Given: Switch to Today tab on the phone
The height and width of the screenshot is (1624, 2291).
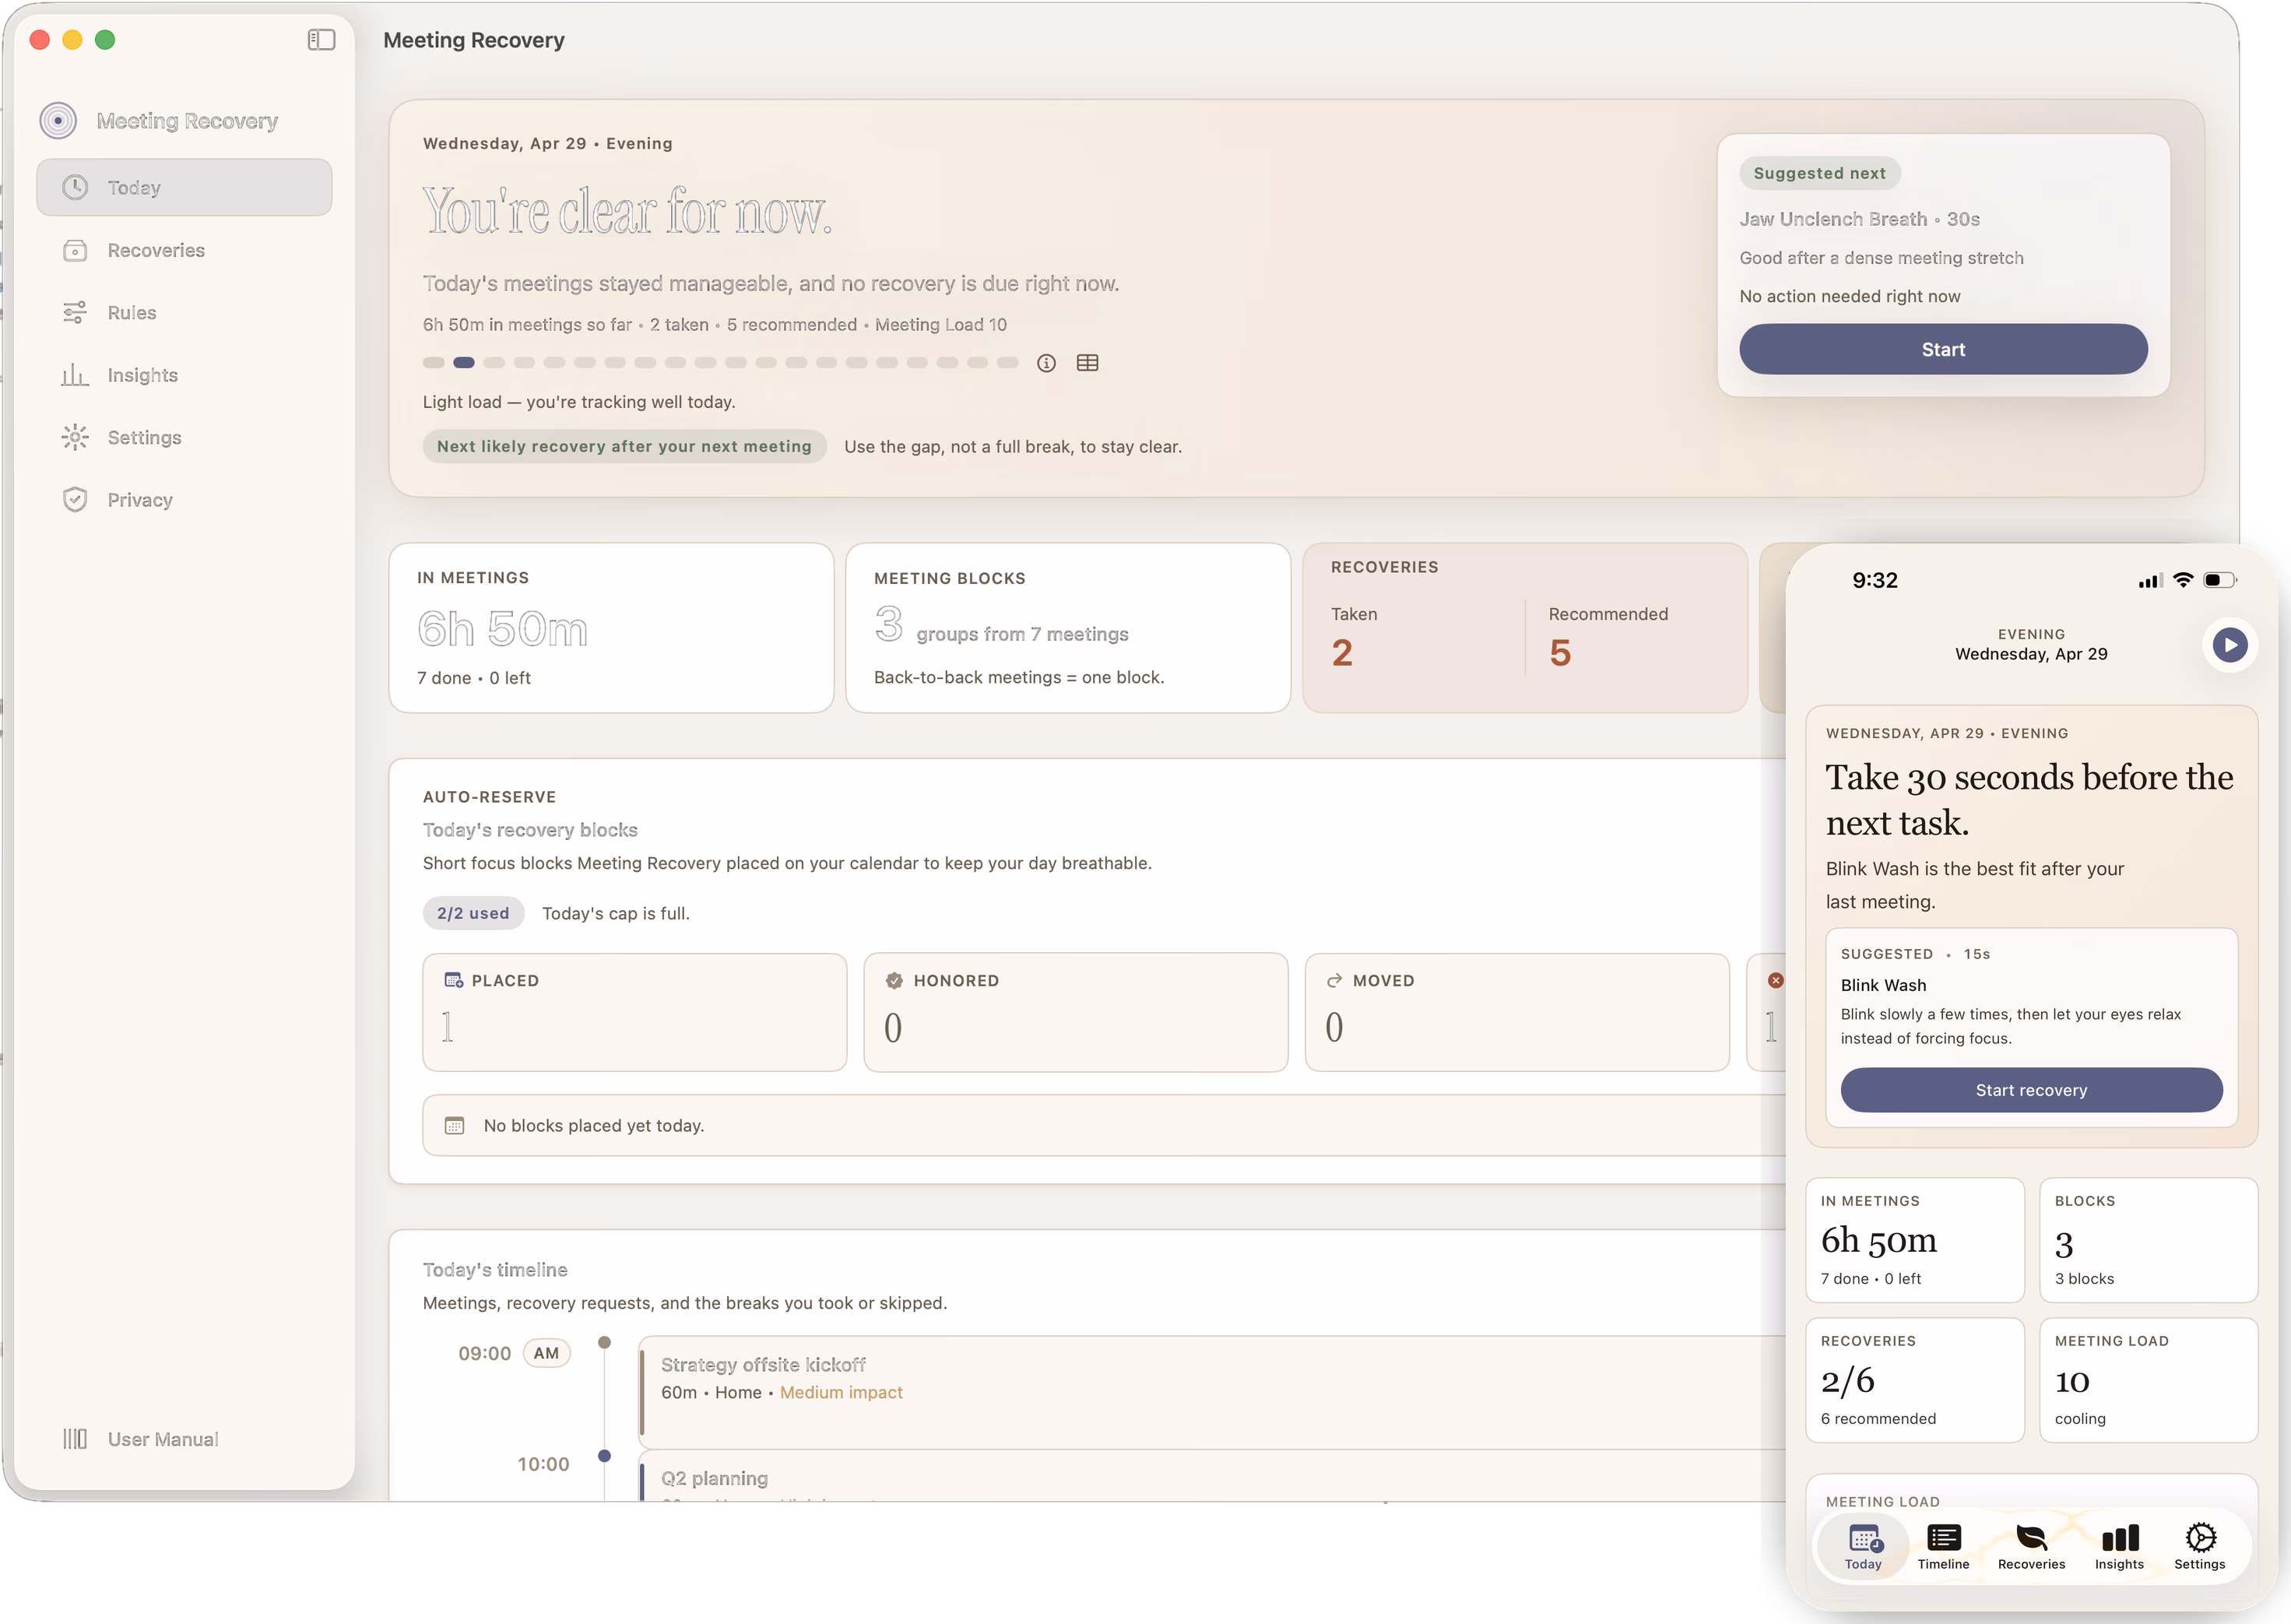Looking at the screenshot, I should (1862, 1546).
